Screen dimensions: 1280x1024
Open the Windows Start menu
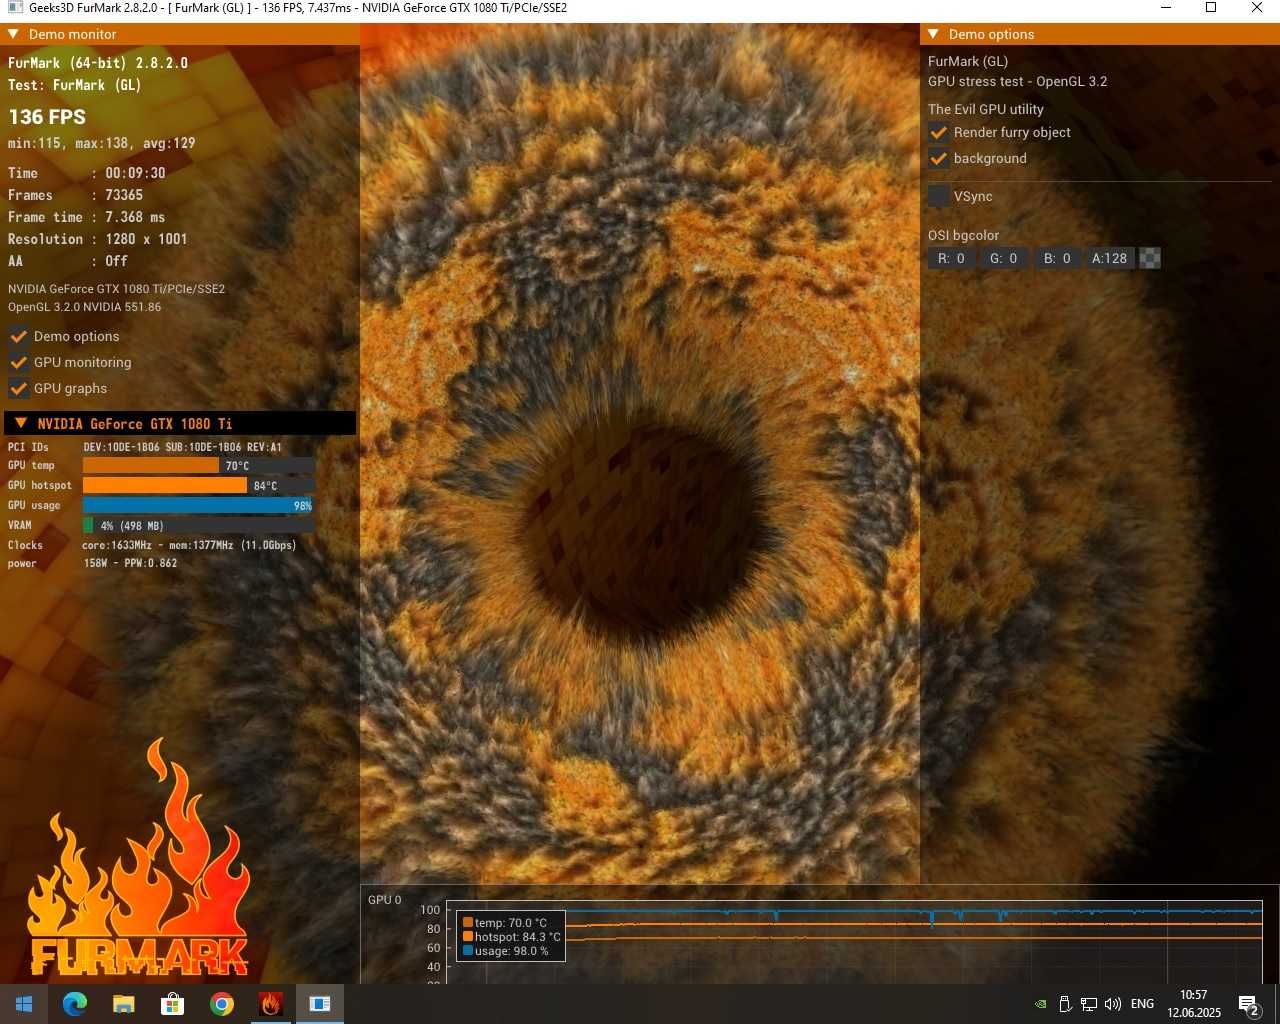pyautogui.click(x=24, y=1004)
